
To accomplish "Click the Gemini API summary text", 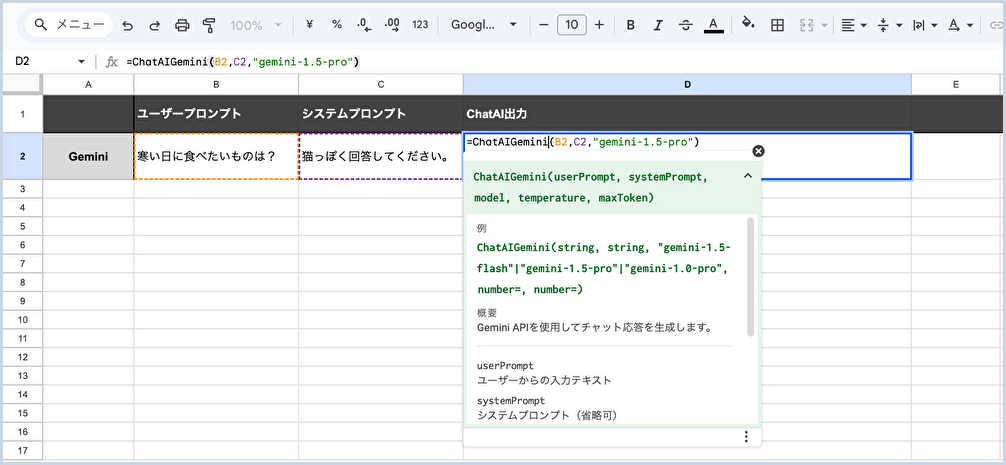I will (595, 328).
